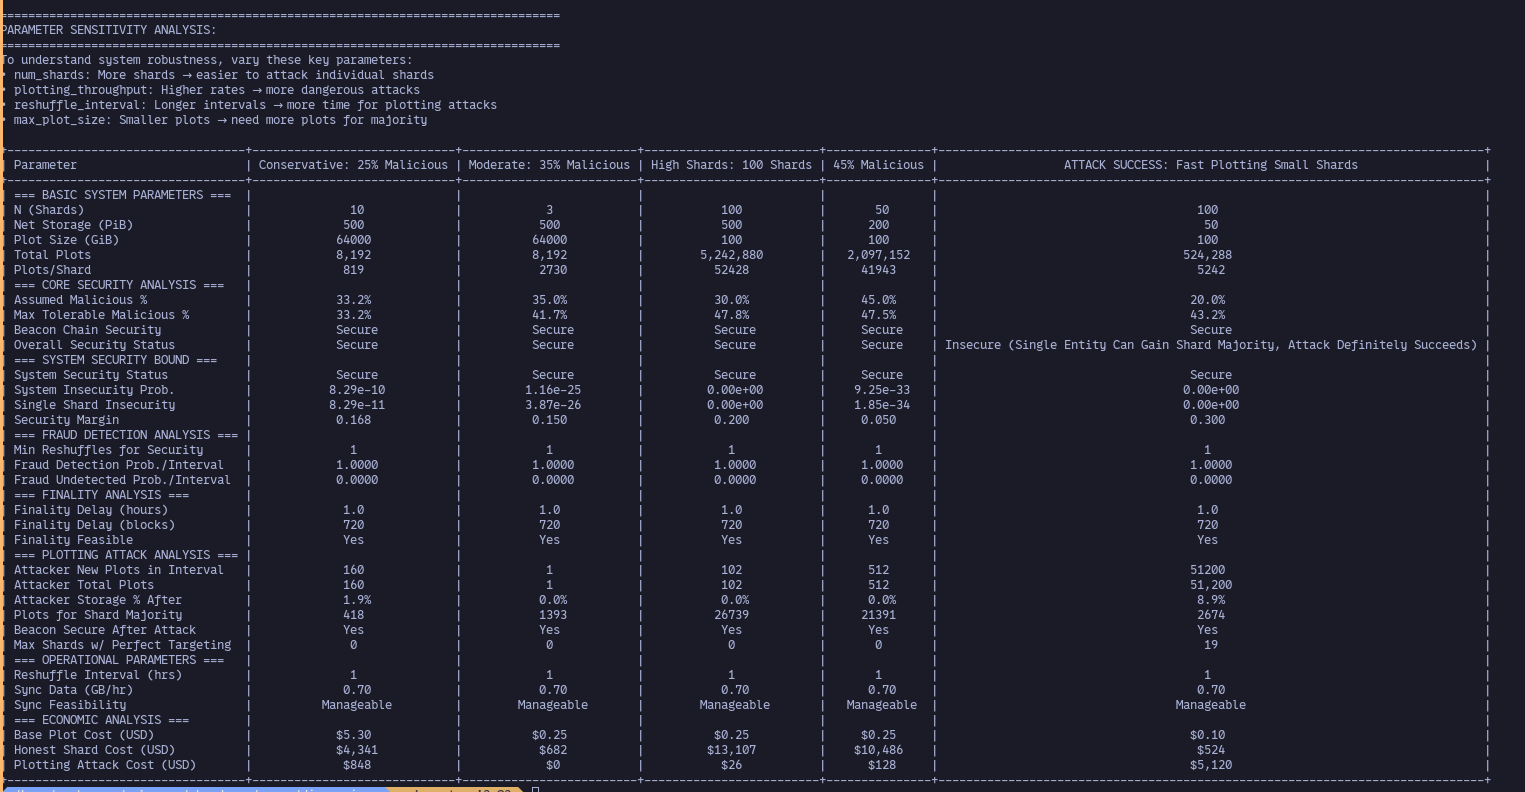This screenshot has height=792, width=1525.
Task: Click the Plots/Shard value 2730
Action: coord(553,270)
